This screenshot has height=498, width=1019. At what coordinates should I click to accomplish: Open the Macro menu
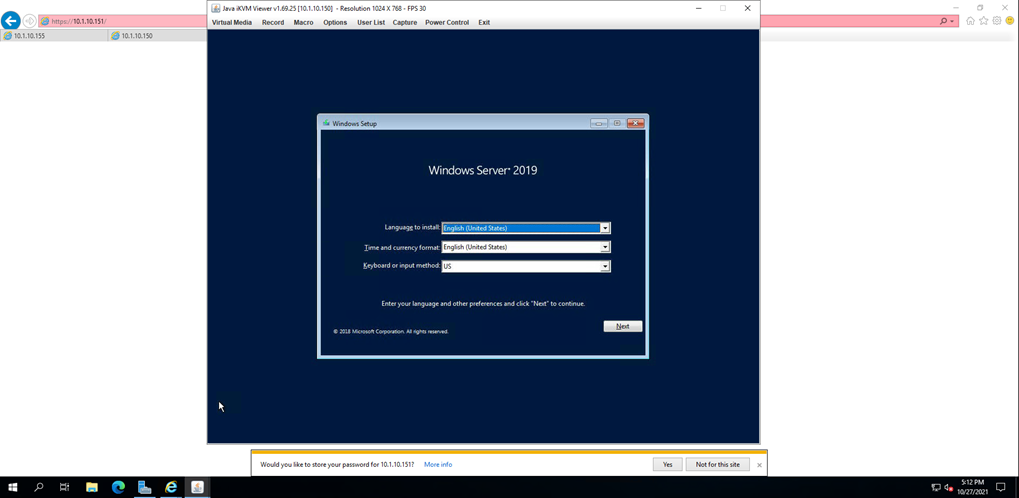click(x=303, y=22)
